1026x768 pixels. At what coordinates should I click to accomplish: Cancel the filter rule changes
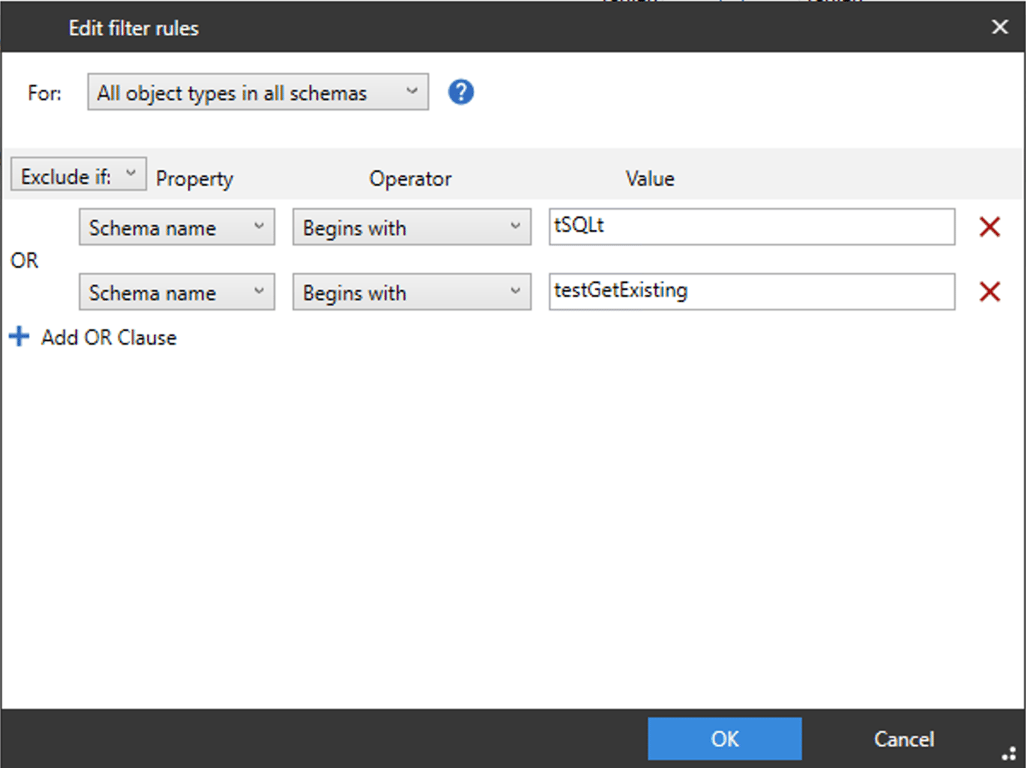tap(903, 739)
